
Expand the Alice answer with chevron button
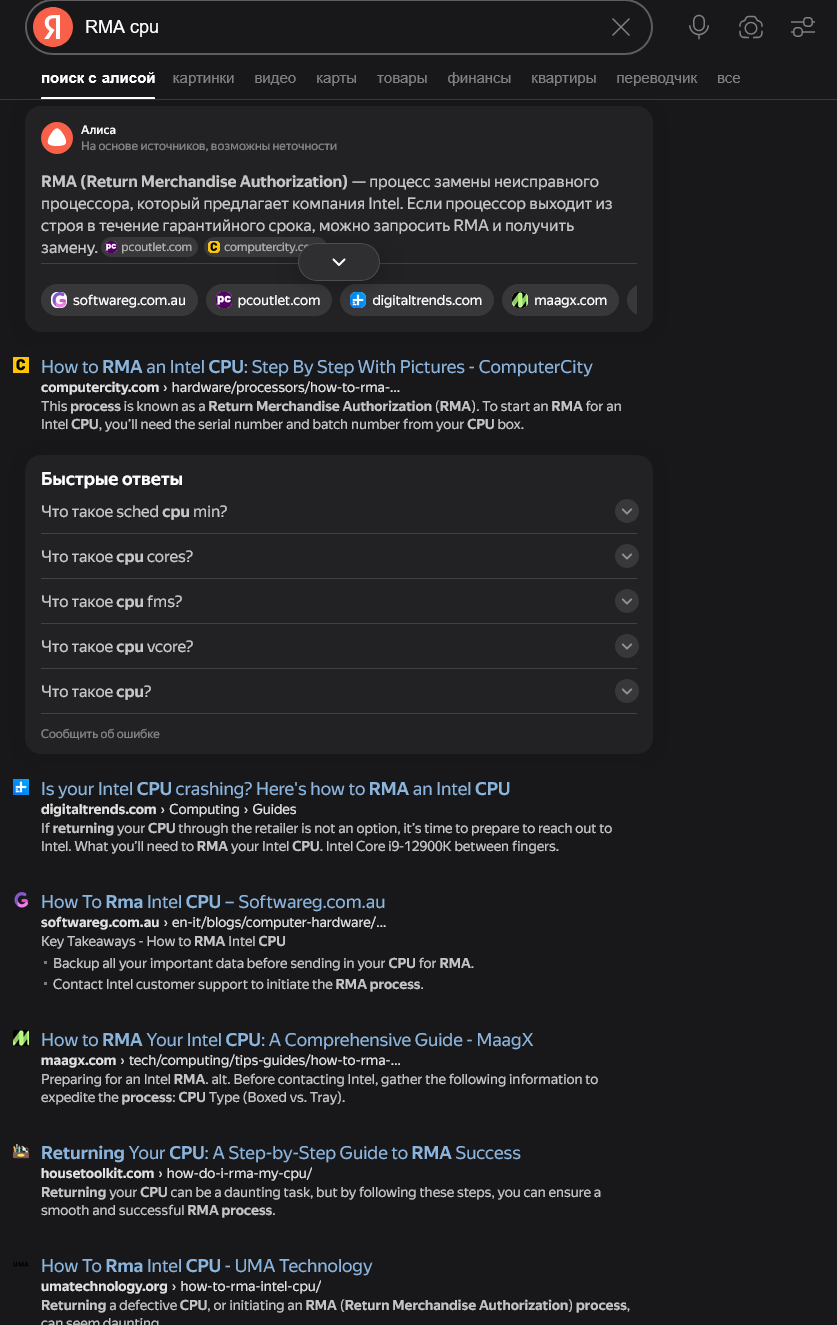pyautogui.click(x=339, y=262)
